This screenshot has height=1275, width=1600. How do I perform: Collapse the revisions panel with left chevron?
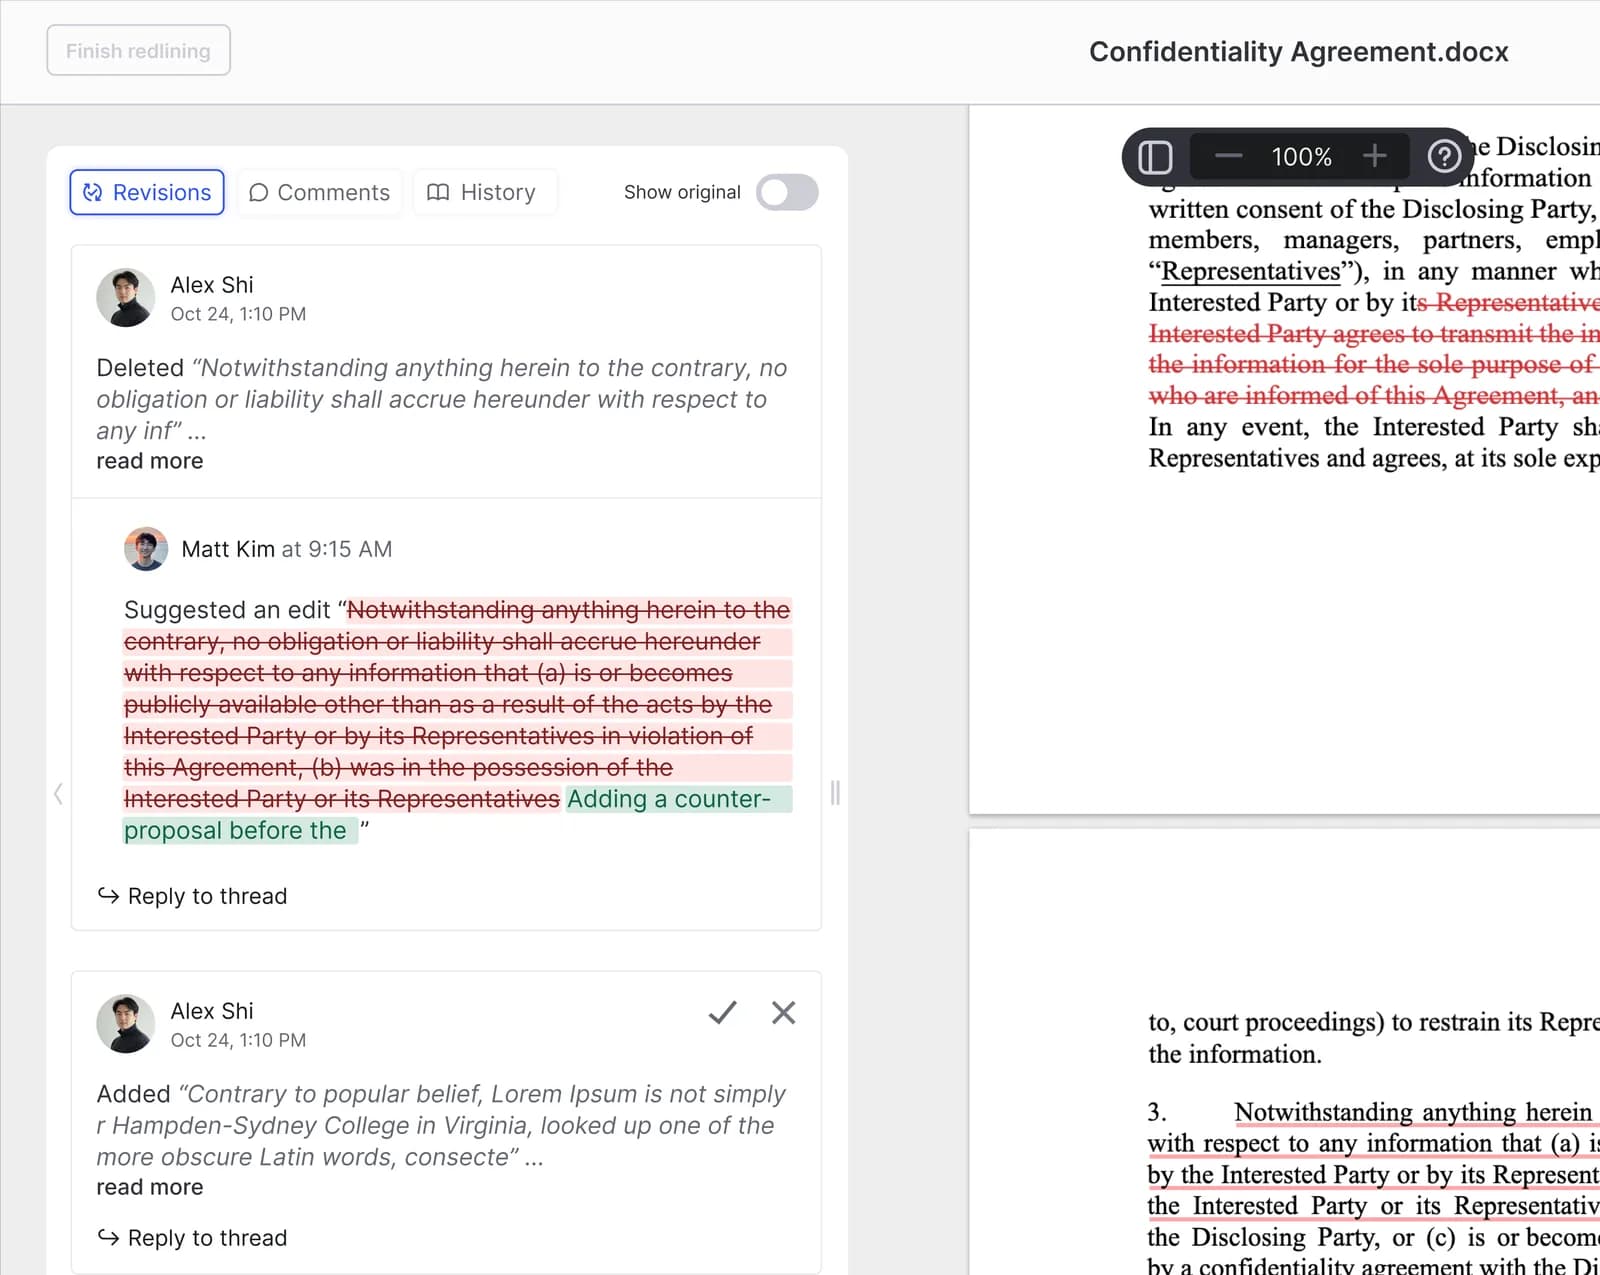coord(58,794)
